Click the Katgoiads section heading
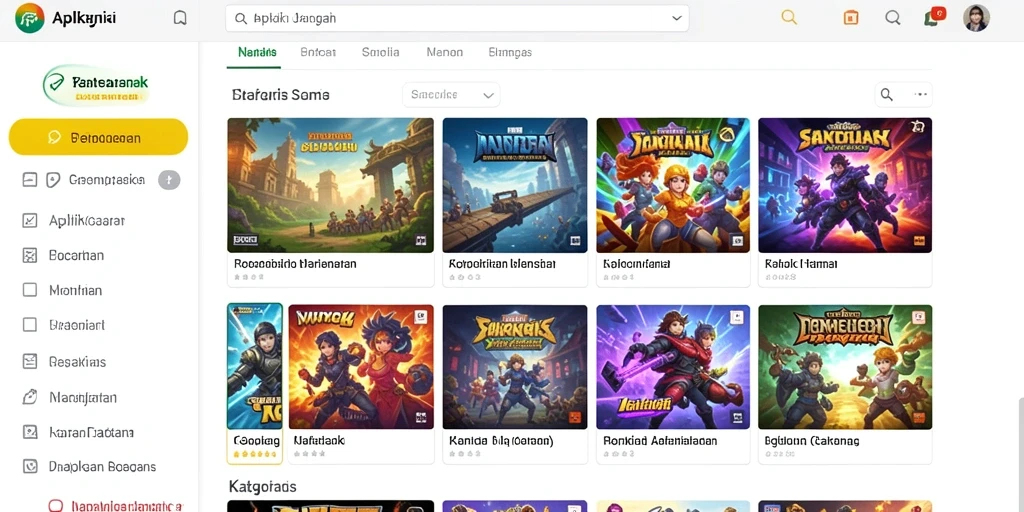This screenshot has height=512, width=1024. tap(263, 487)
